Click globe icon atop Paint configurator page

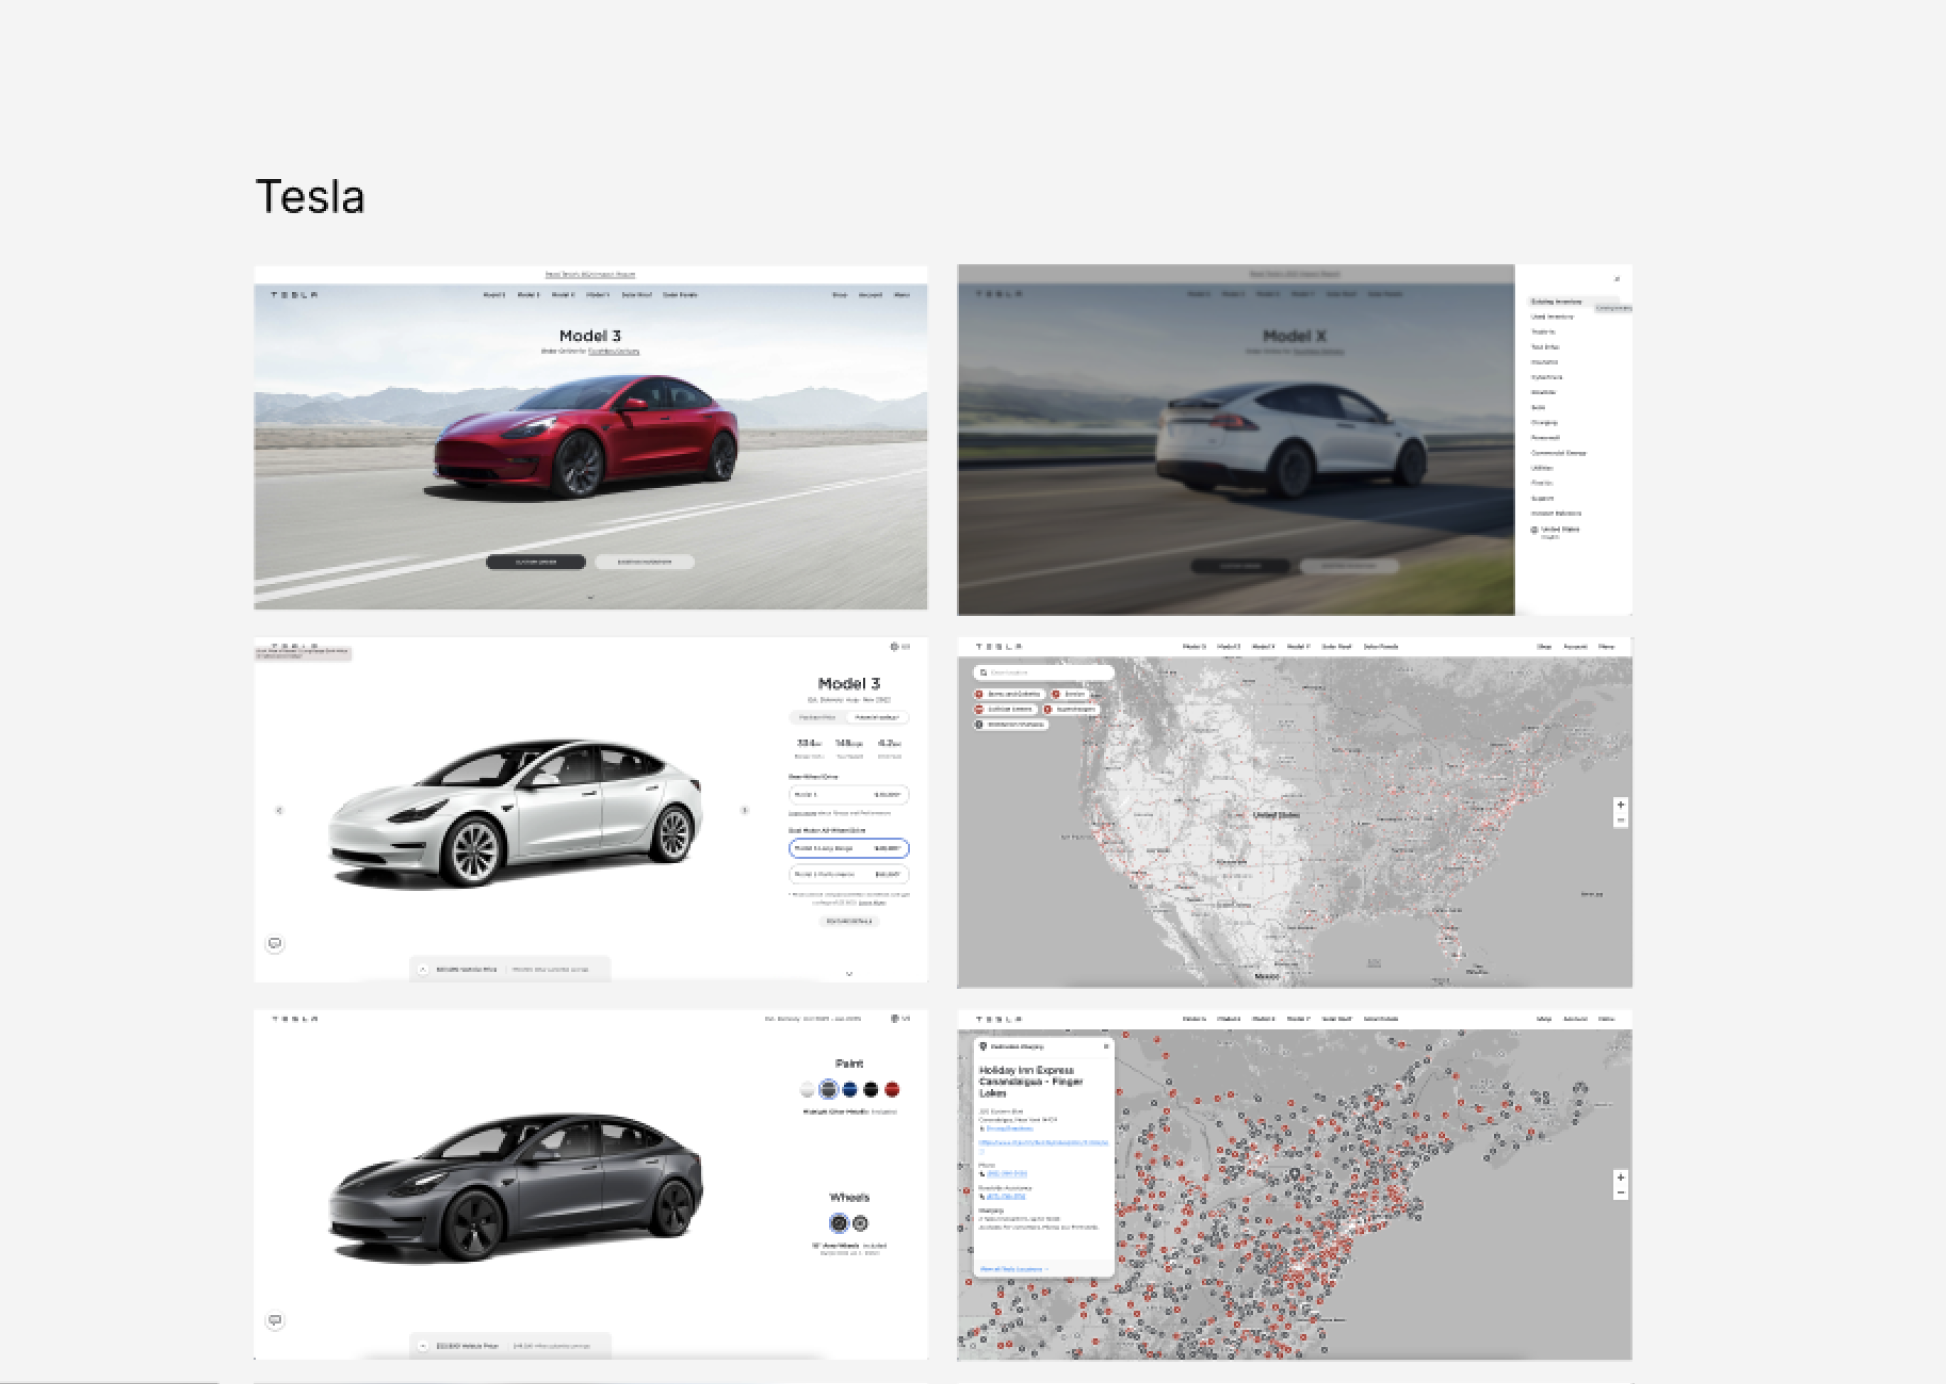(x=894, y=1019)
